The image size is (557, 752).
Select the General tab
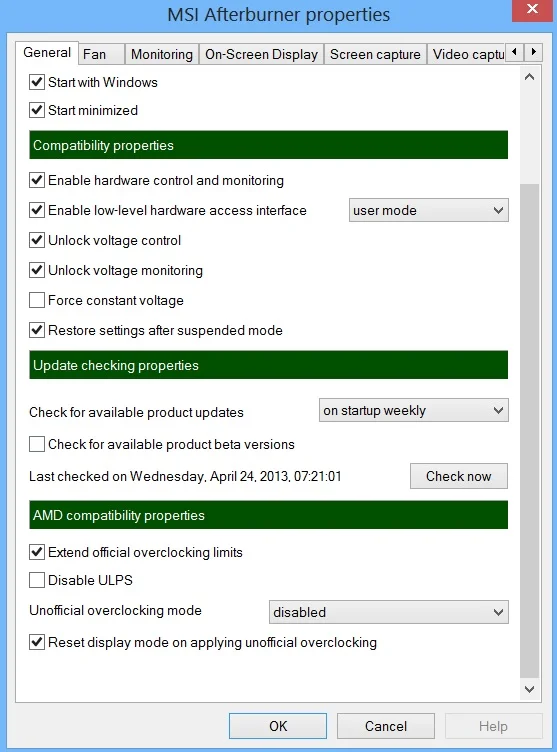coord(47,52)
